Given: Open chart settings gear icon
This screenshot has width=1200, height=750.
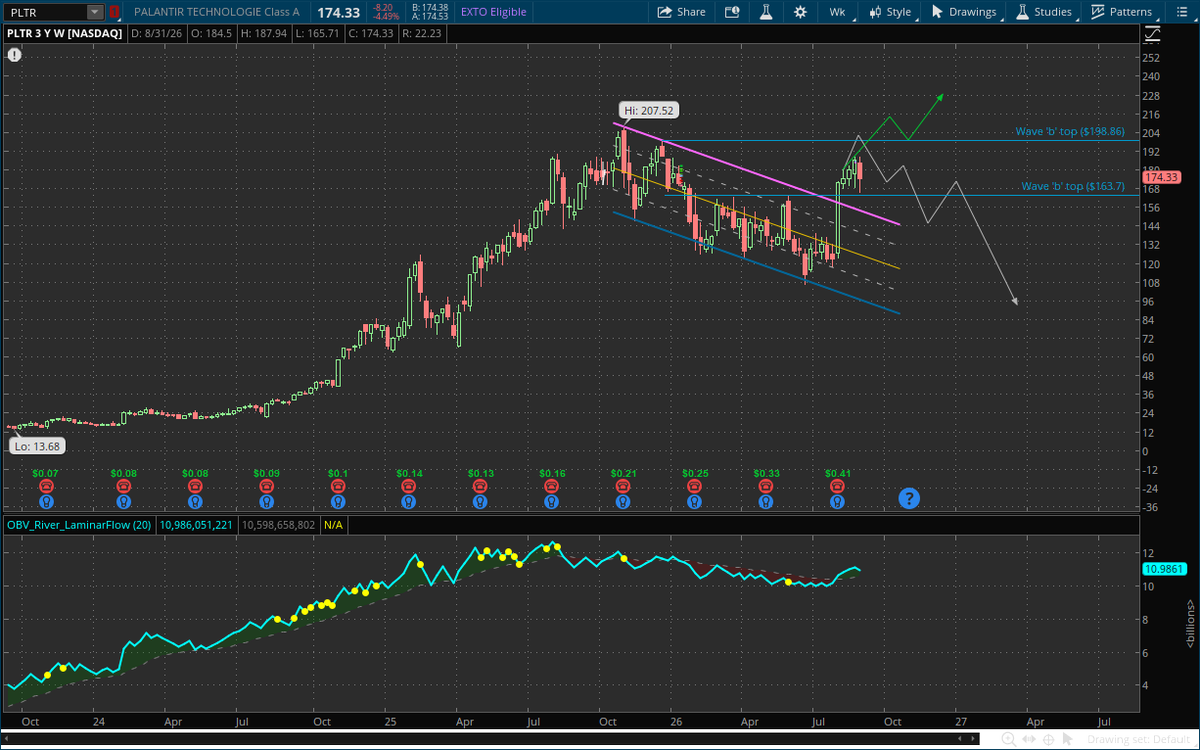Looking at the screenshot, I should [x=800, y=12].
